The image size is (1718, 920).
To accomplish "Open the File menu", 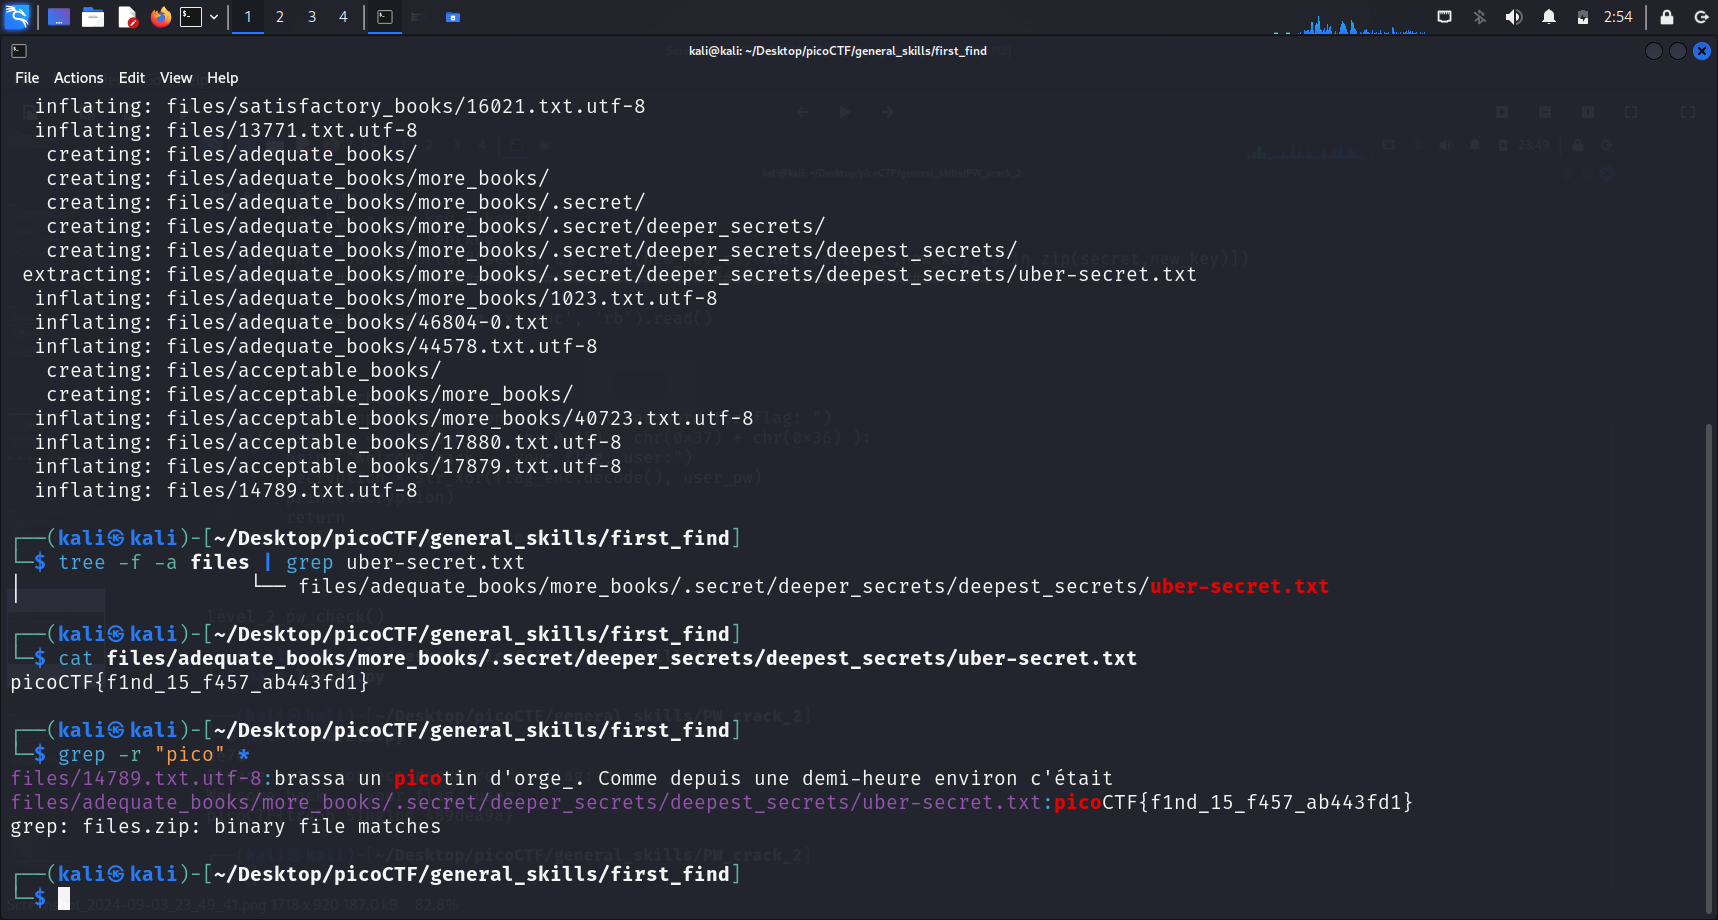I will click(x=27, y=78).
